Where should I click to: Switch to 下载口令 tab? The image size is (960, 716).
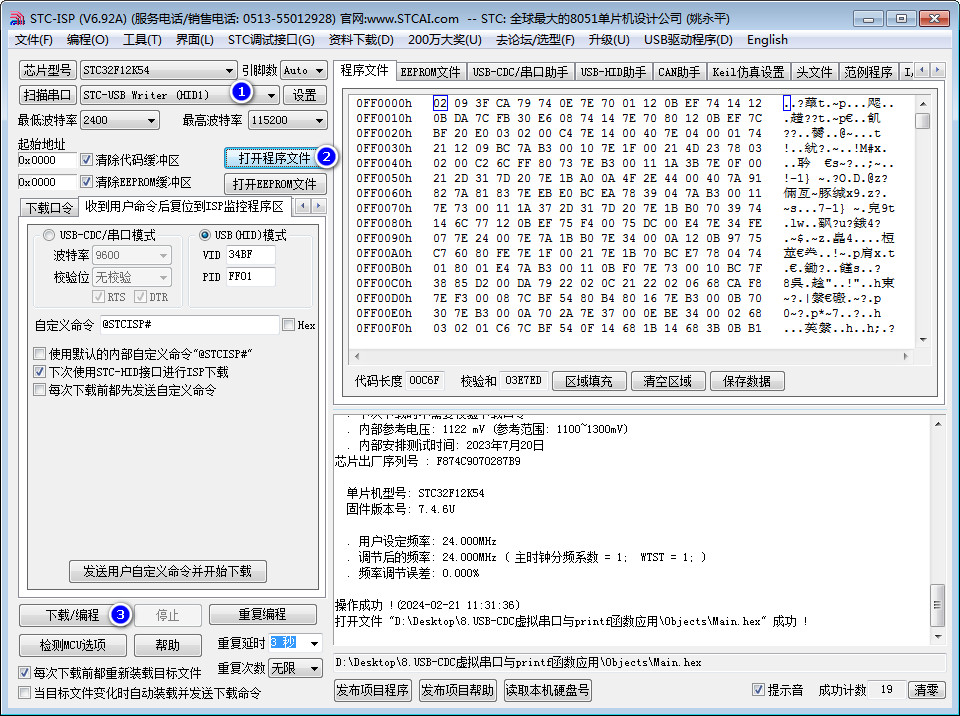click(x=49, y=208)
